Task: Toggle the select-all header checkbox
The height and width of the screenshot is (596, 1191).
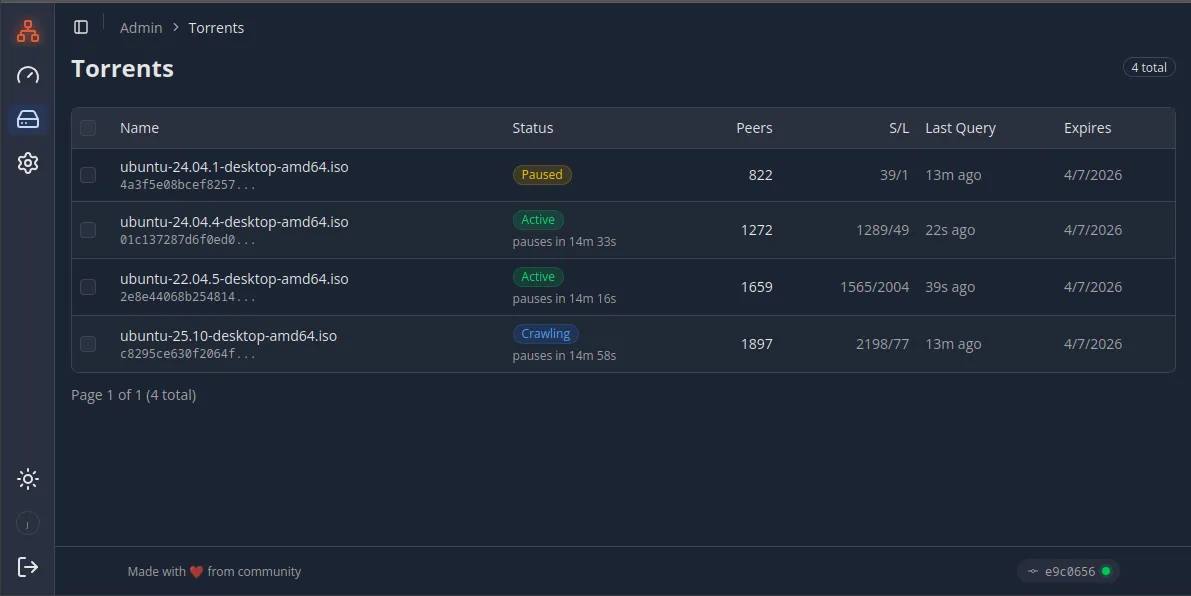Action: tap(88, 128)
